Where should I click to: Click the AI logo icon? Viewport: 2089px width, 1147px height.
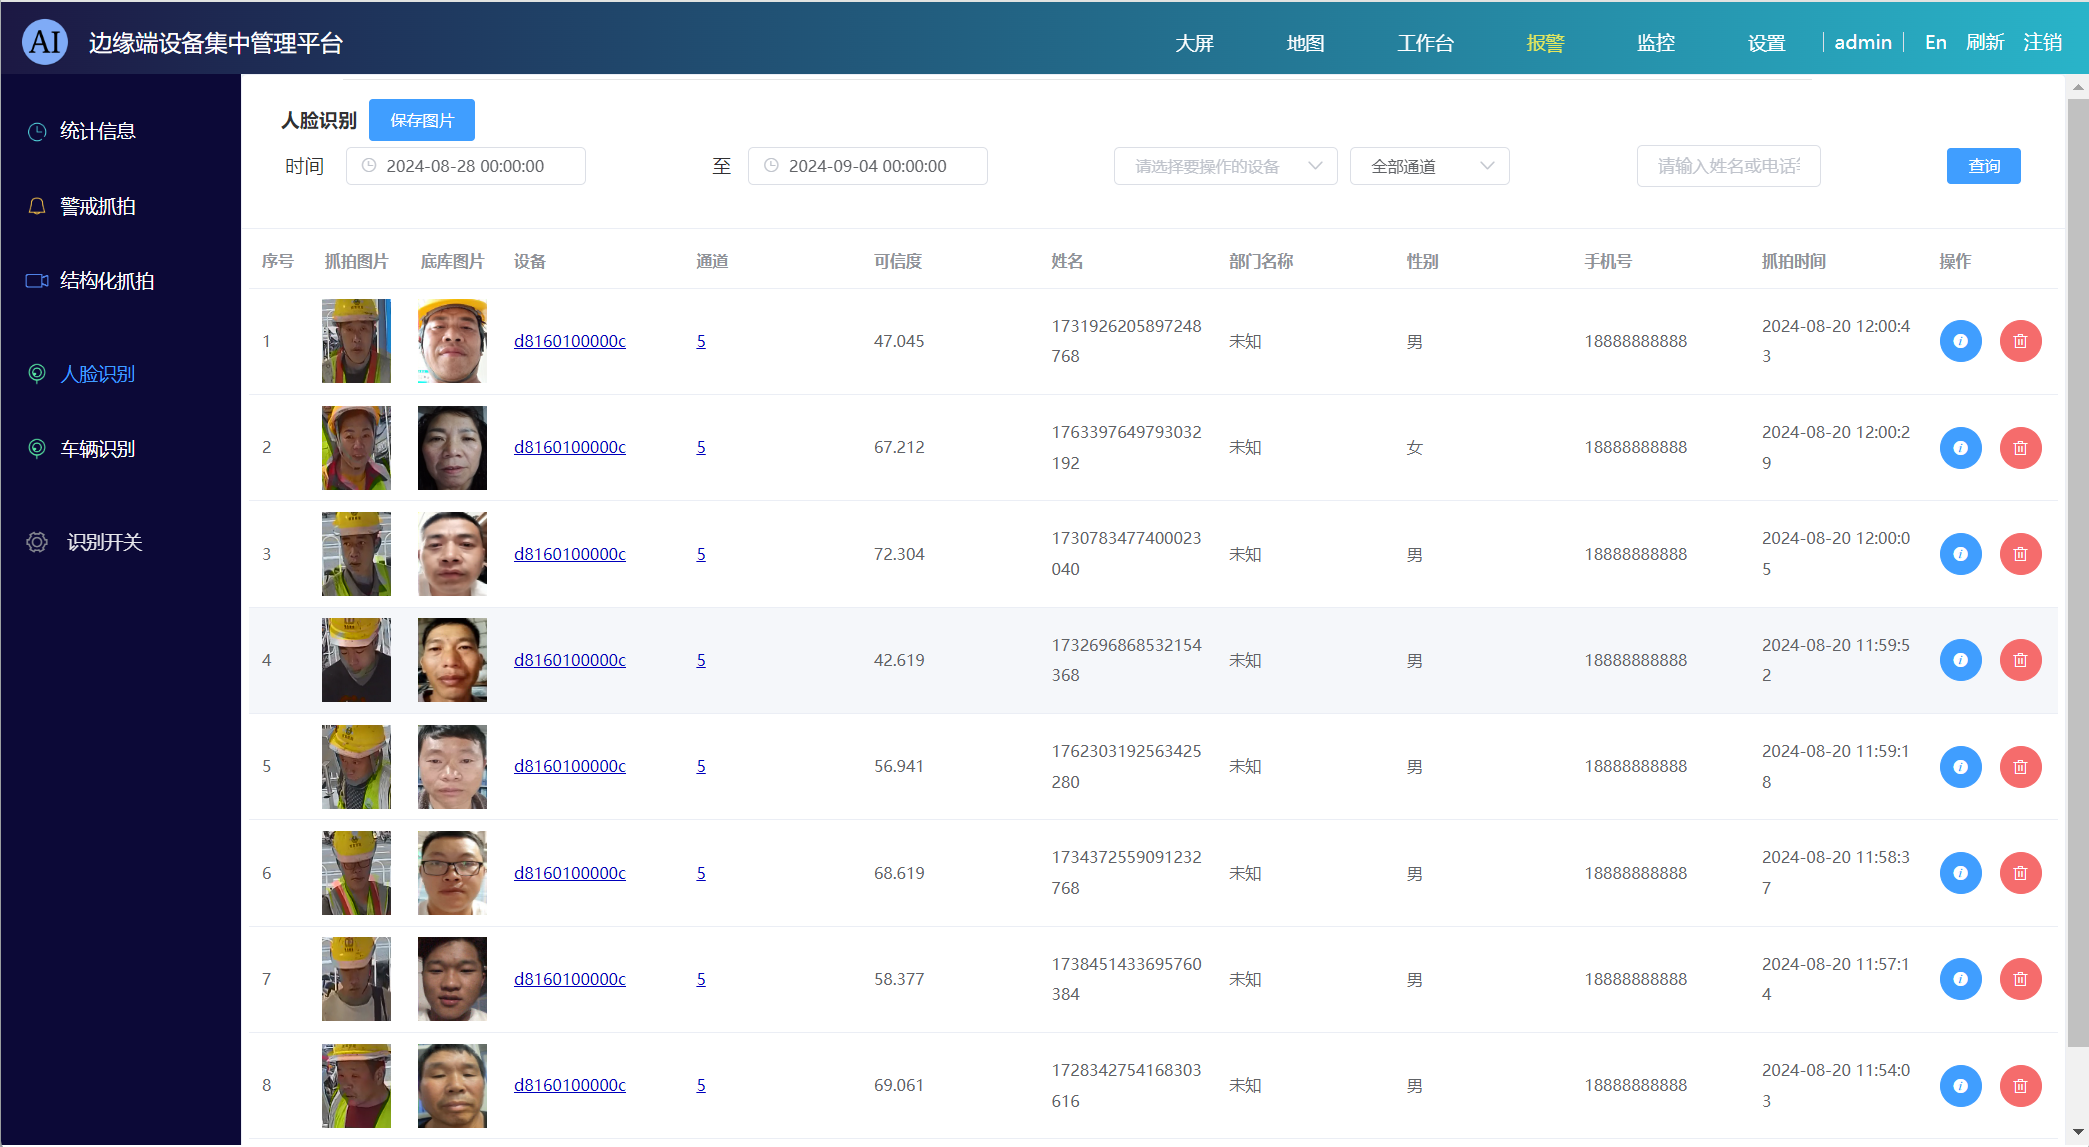pos(45,42)
